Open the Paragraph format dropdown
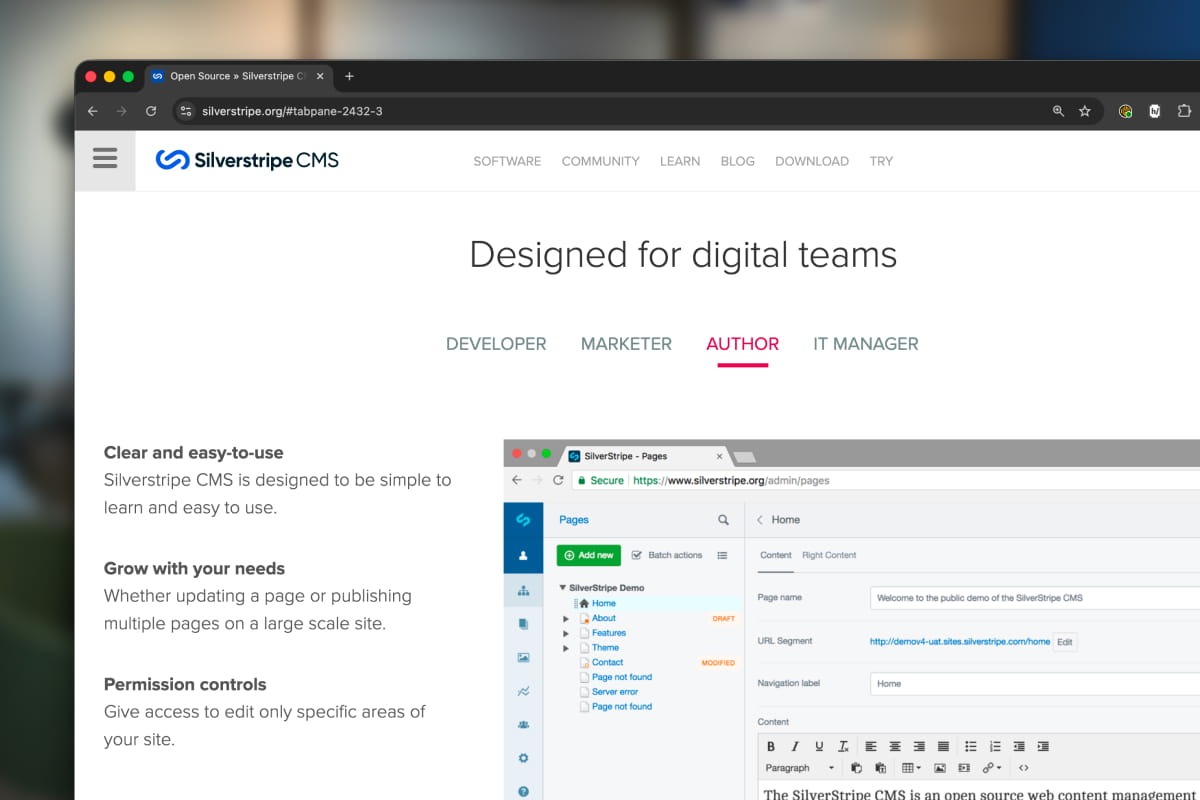The width and height of the screenshot is (1200, 800). coord(800,768)
